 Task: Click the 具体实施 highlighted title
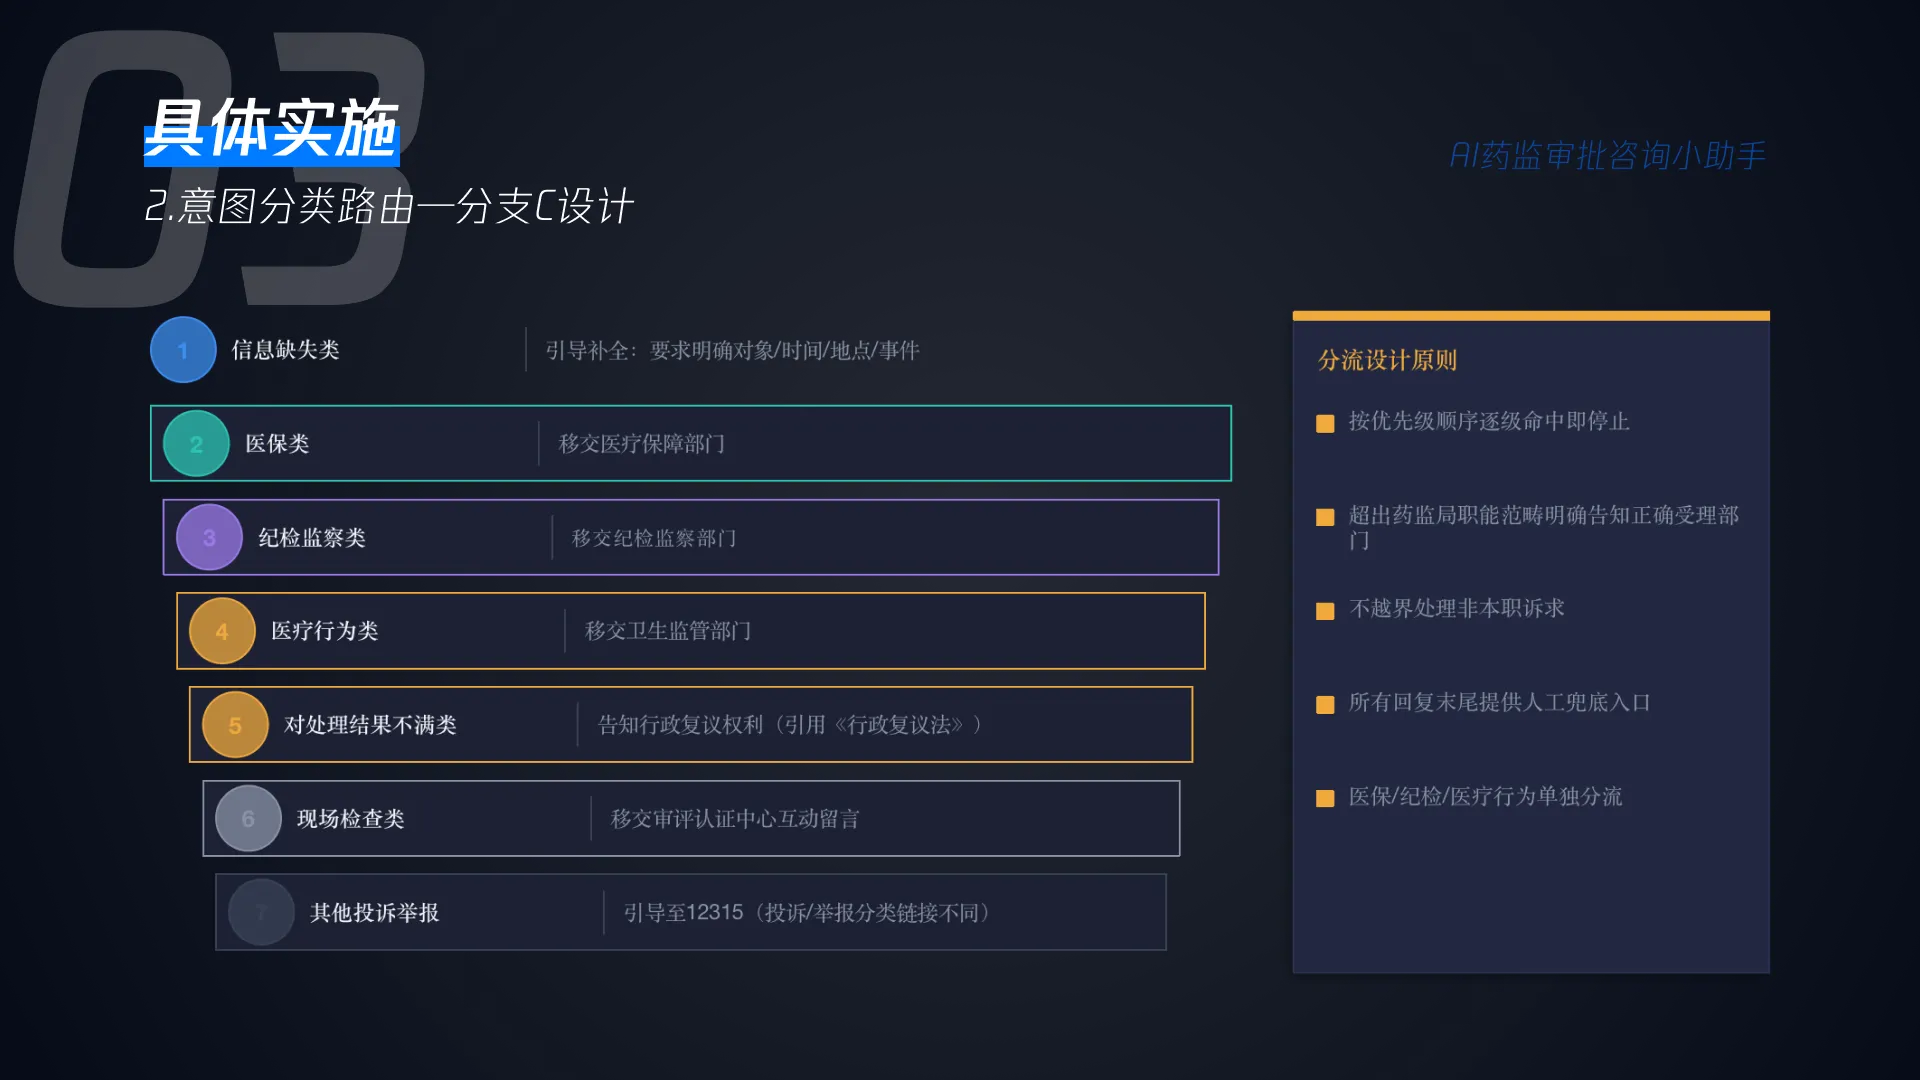pos(272,129)
